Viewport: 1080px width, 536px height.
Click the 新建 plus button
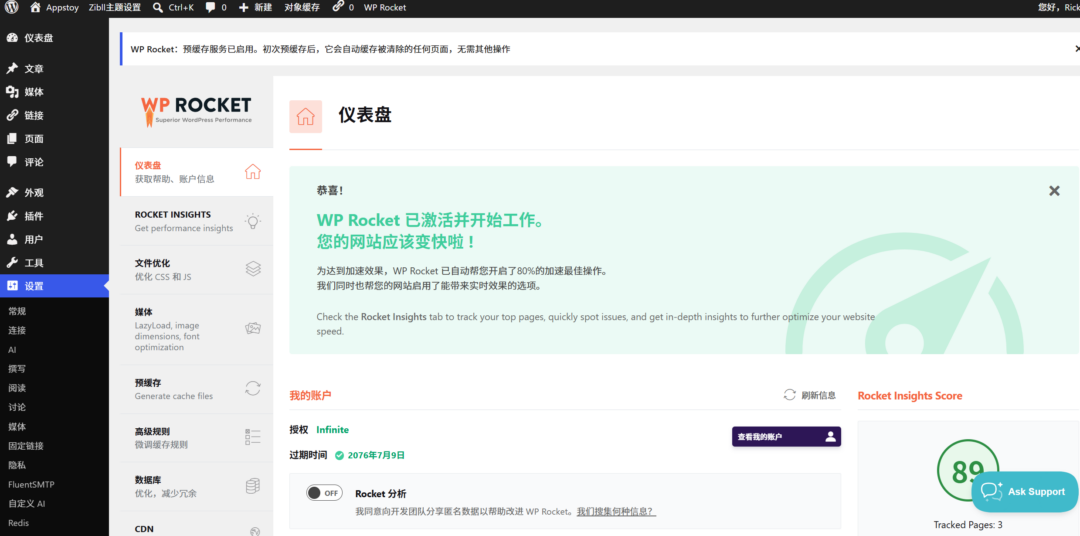pos(255,8)
